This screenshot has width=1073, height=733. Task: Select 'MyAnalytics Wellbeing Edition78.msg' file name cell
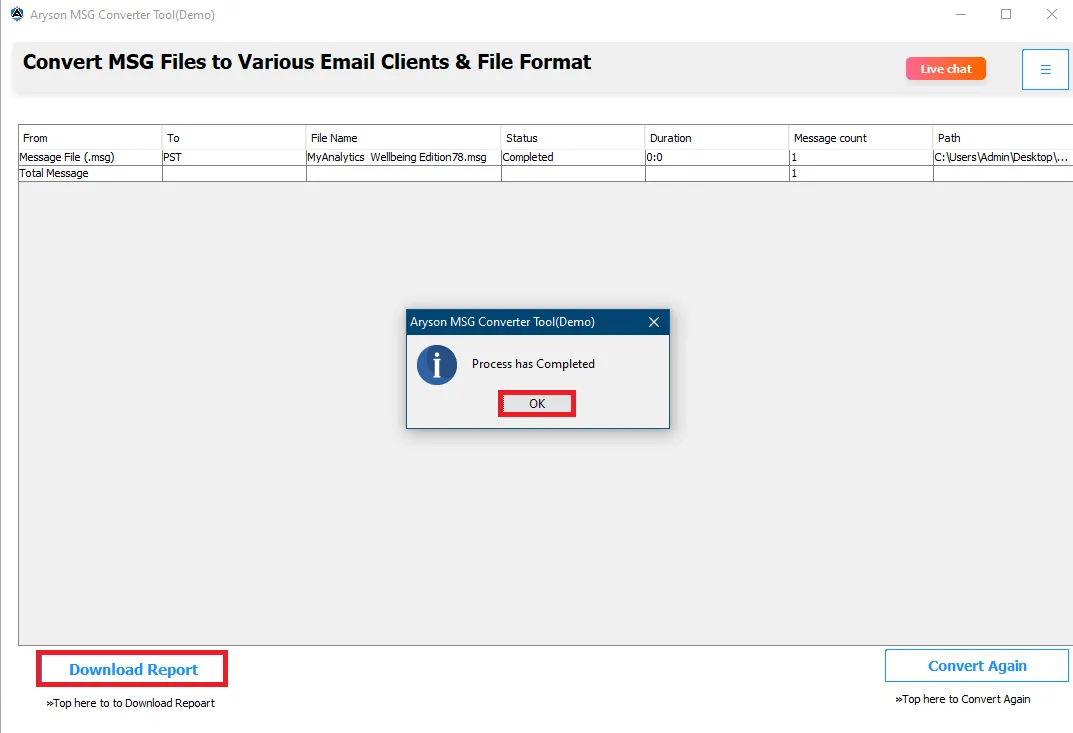pos(404,157)
